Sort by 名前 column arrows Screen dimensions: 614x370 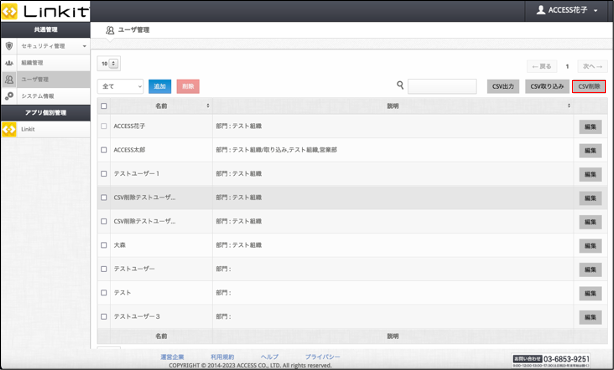(x=208, y=106)
